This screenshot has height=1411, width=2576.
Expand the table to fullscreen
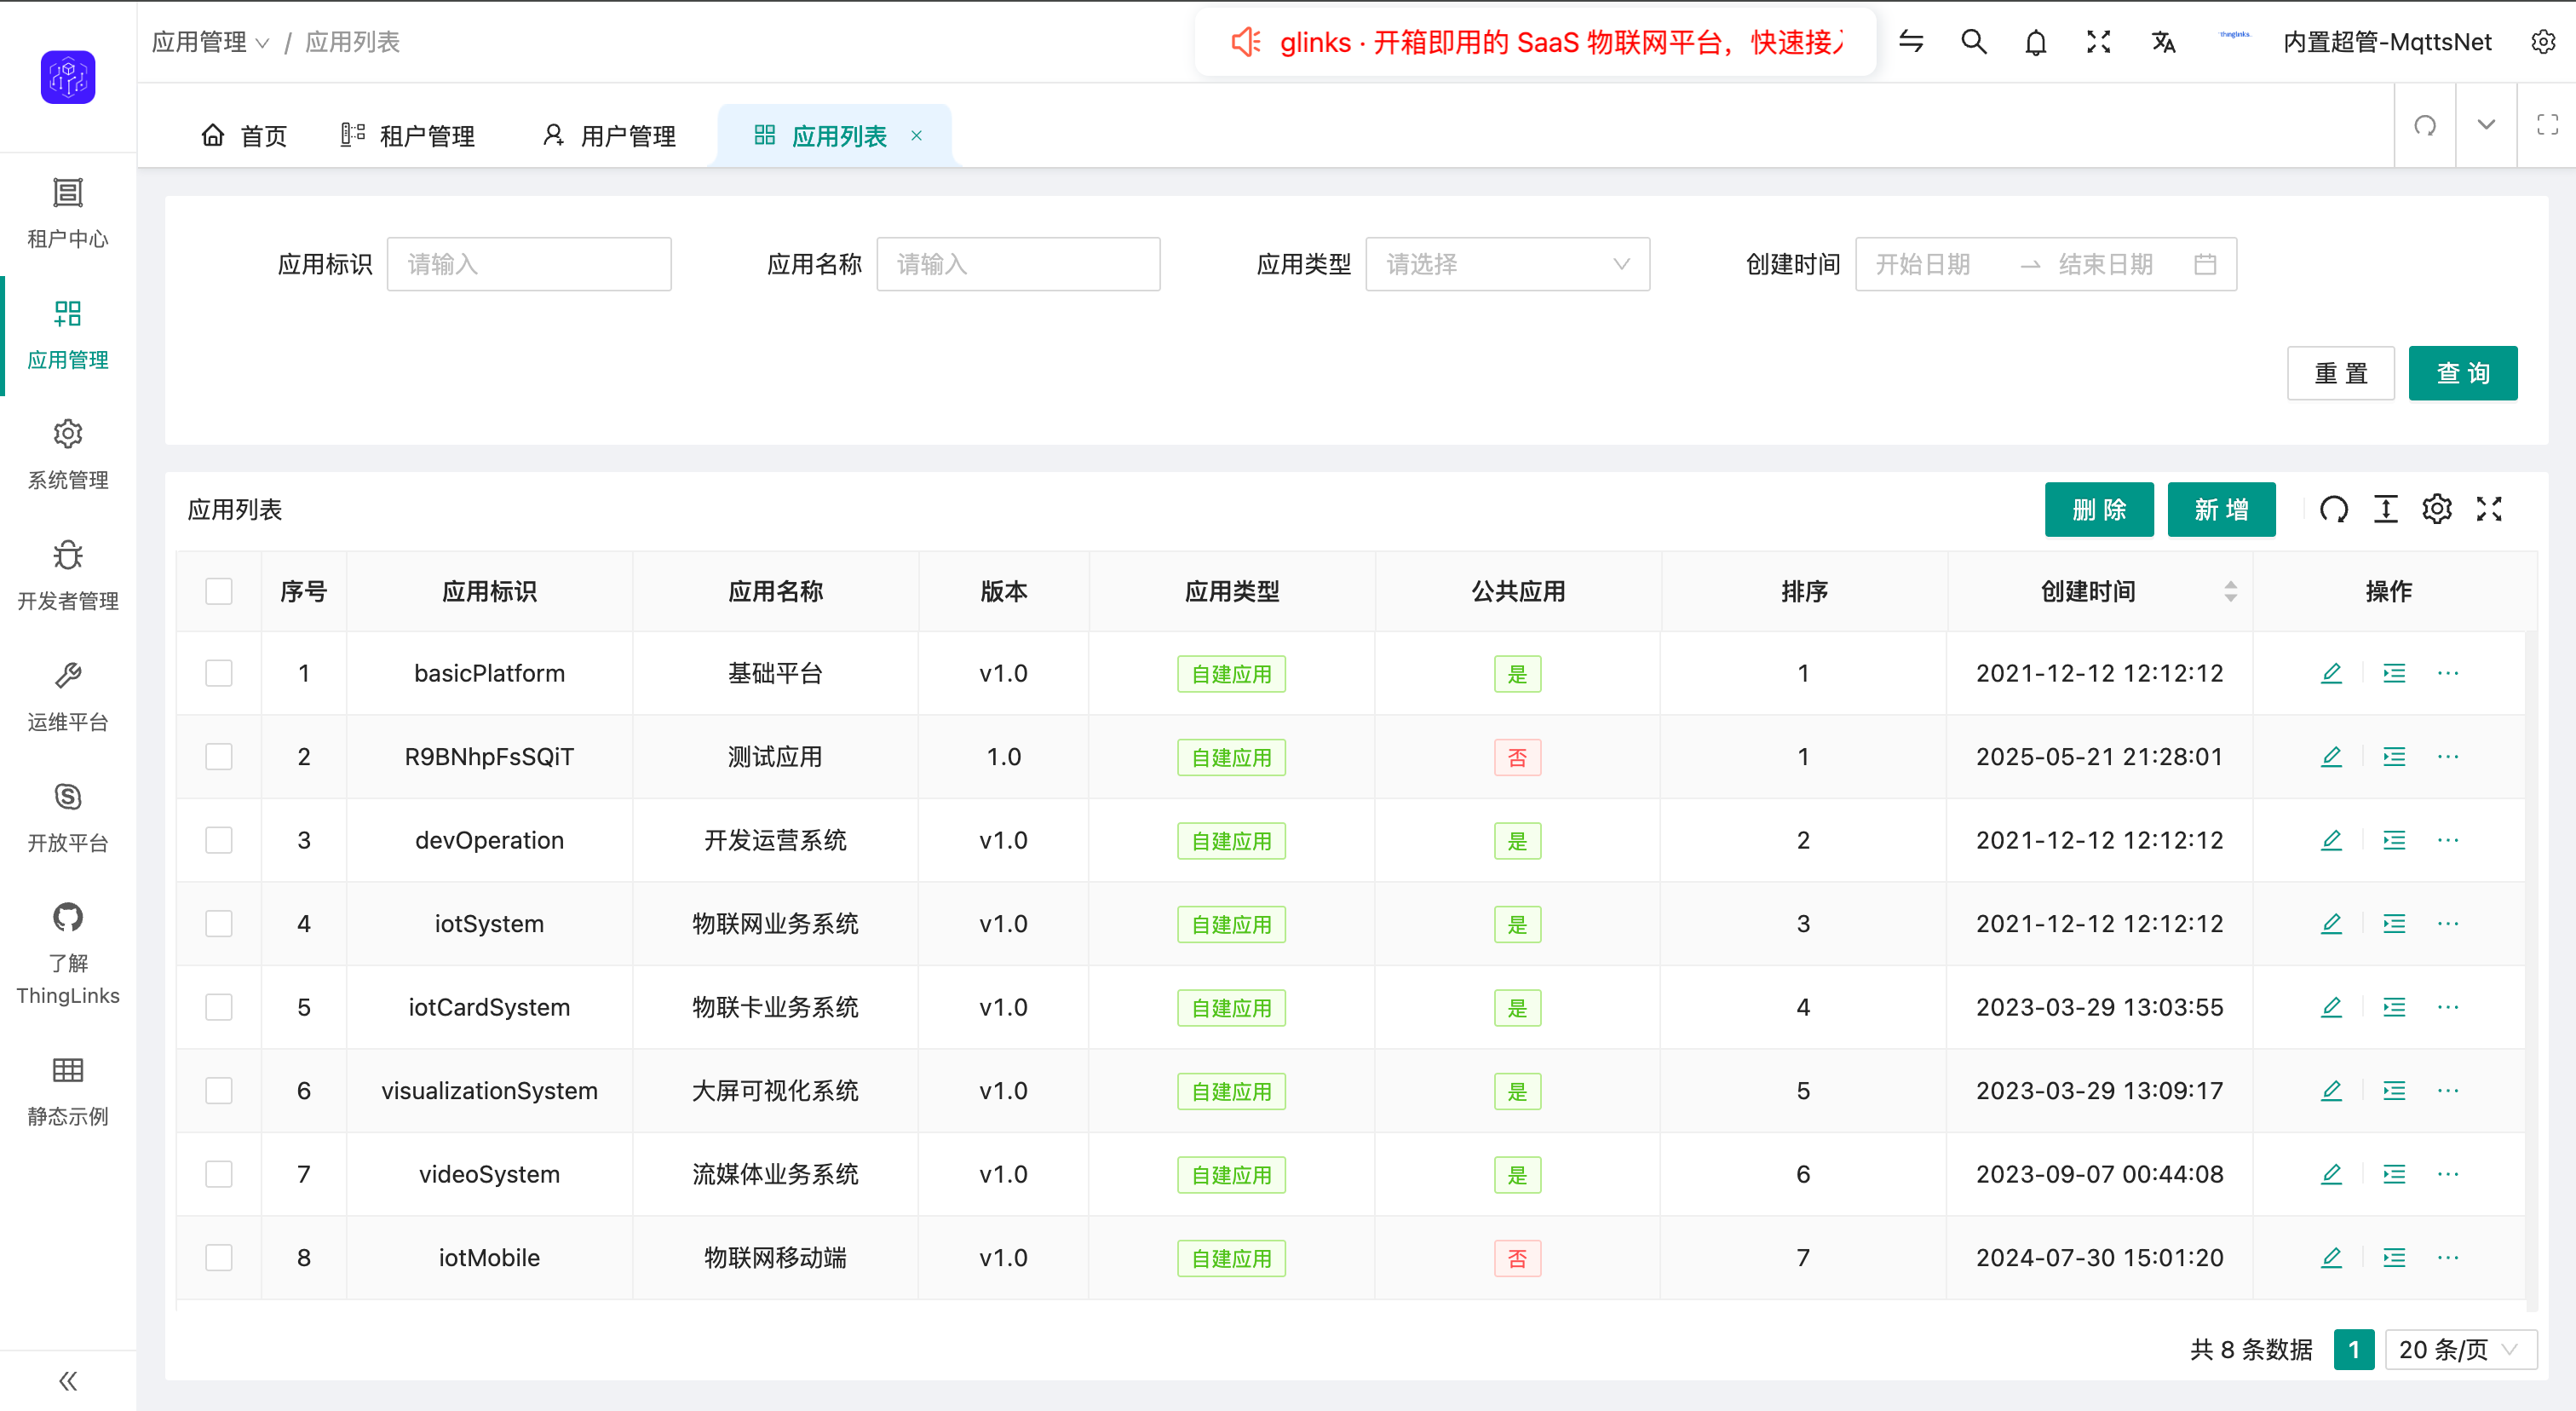tap(2489, 509)
